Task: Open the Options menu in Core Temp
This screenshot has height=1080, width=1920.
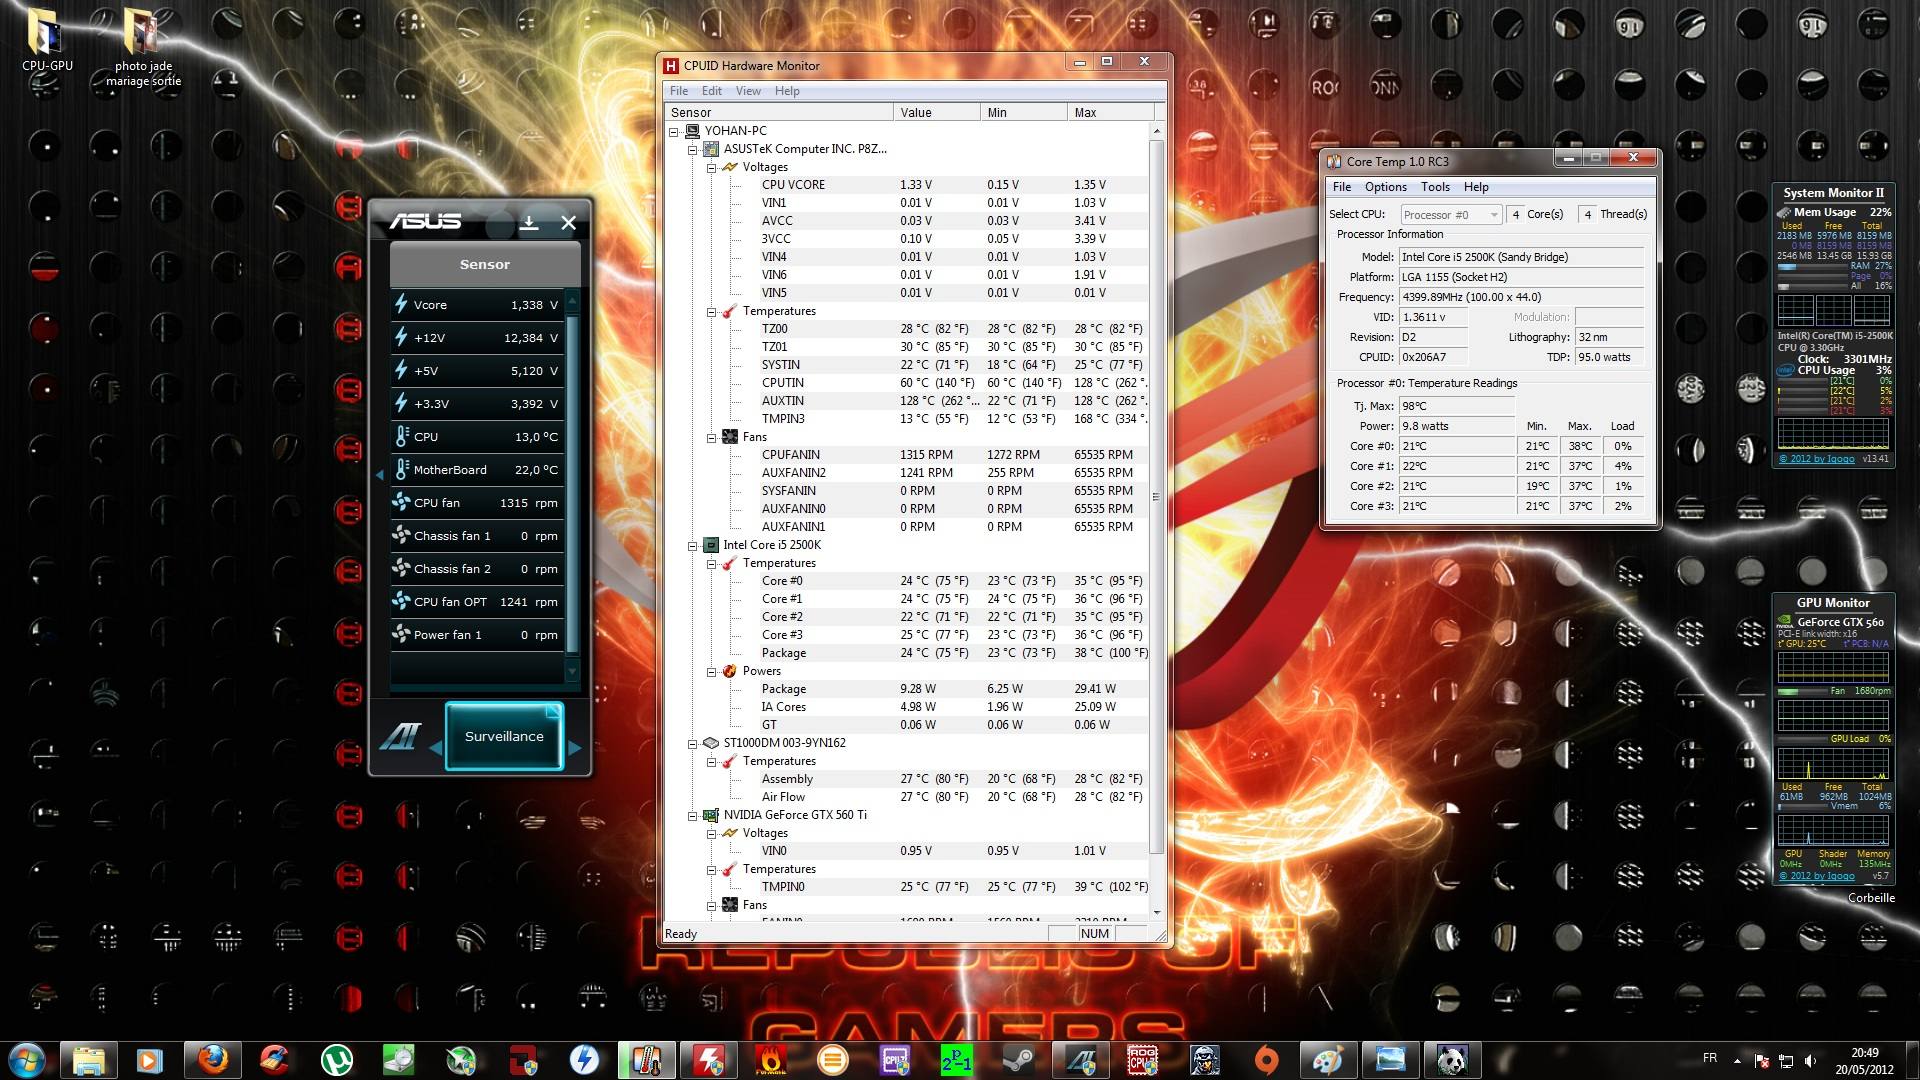Action: (x=1385, y=187)
